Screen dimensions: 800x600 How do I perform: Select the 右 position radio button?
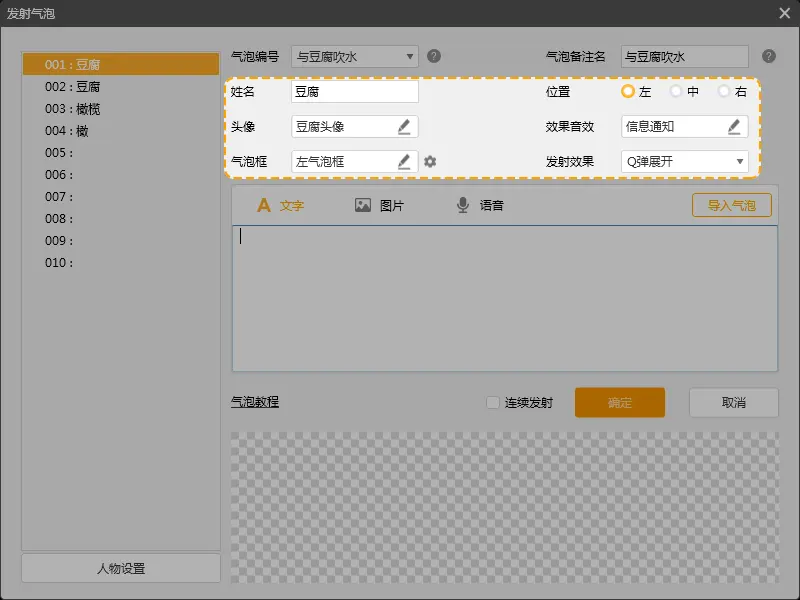click(724, 92)
